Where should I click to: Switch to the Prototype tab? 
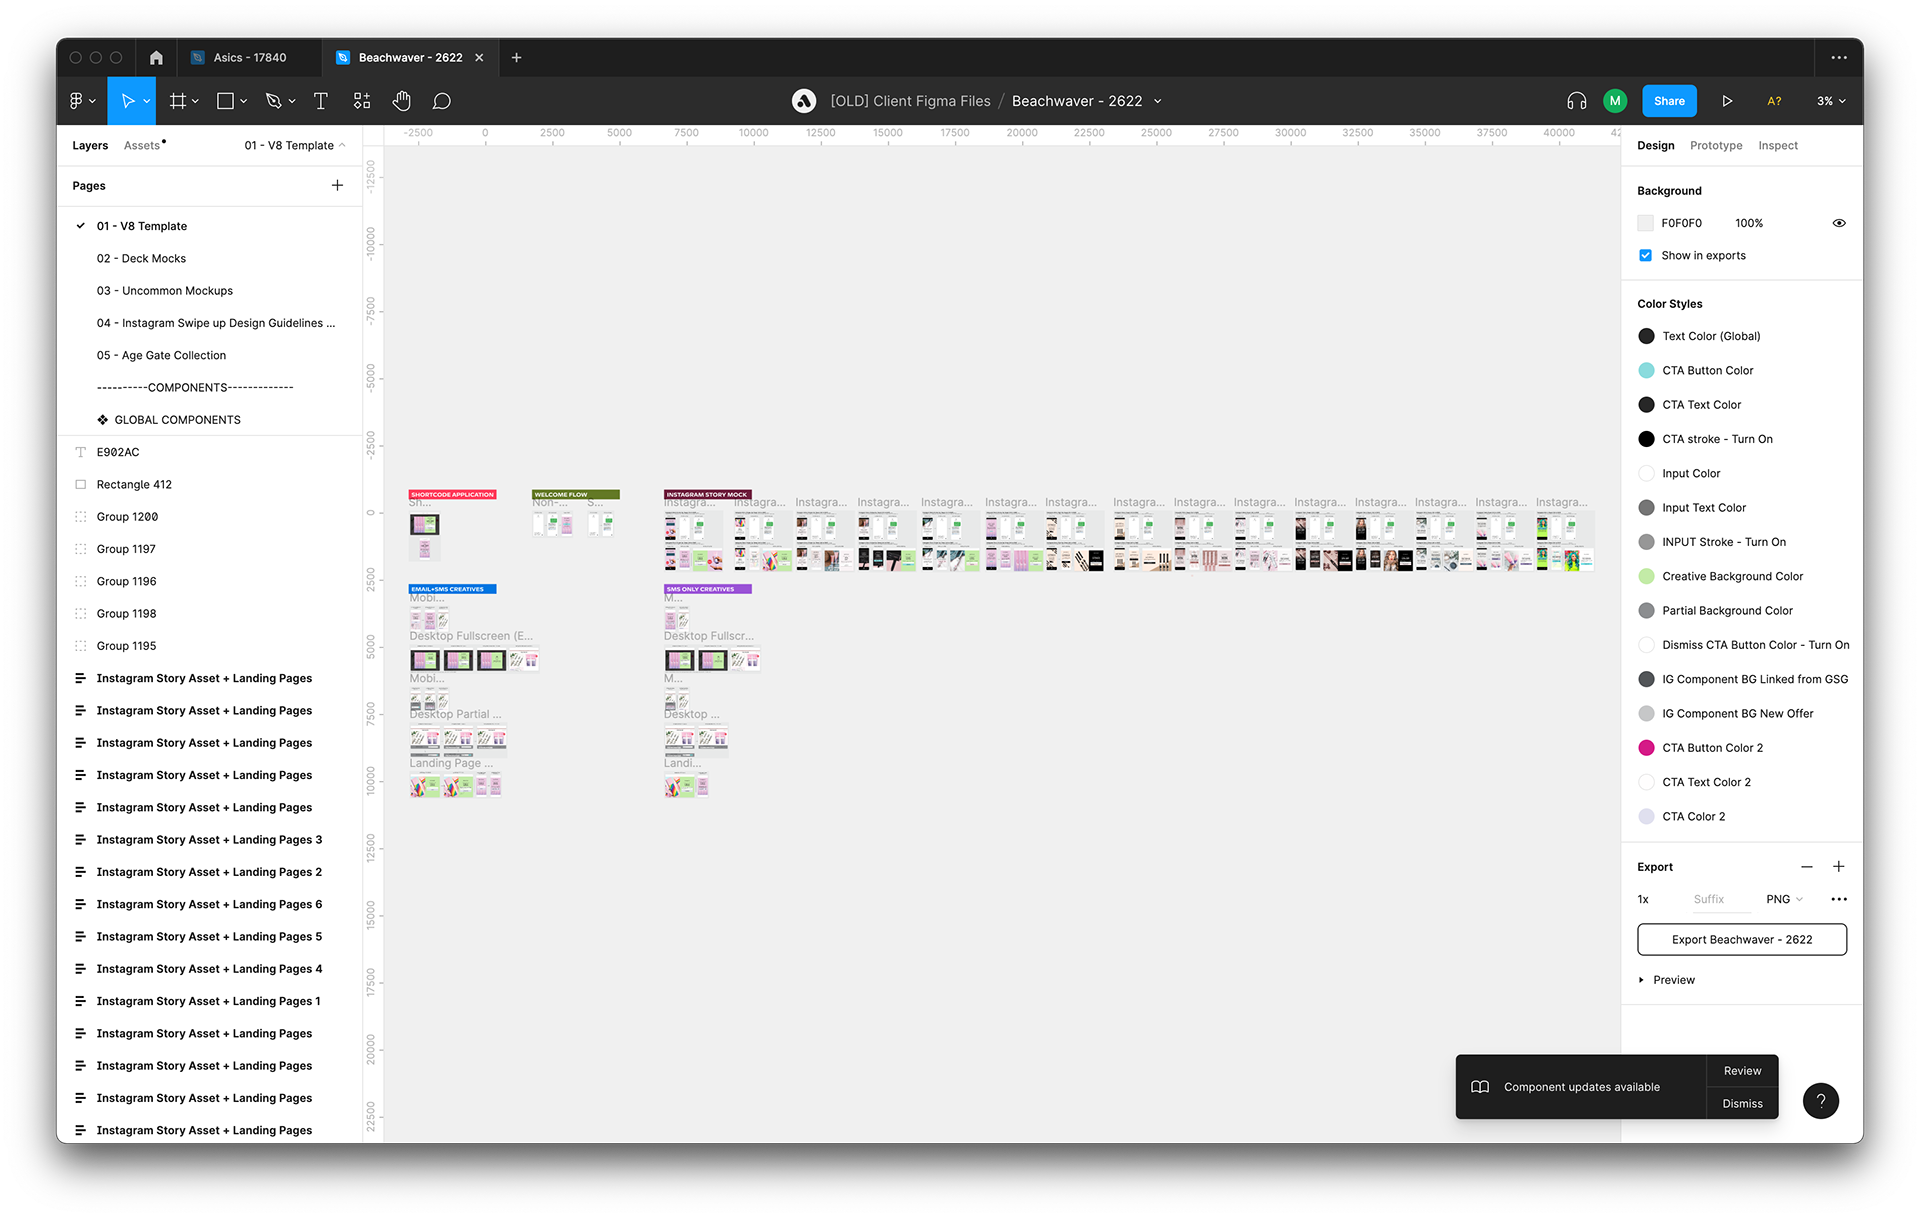click(1716, 145)
